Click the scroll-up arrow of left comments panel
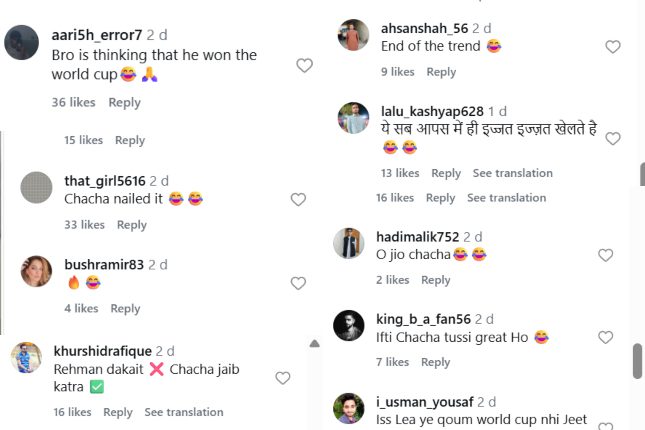The height and width of the screenshot is (430, 645). pos(314,344)
